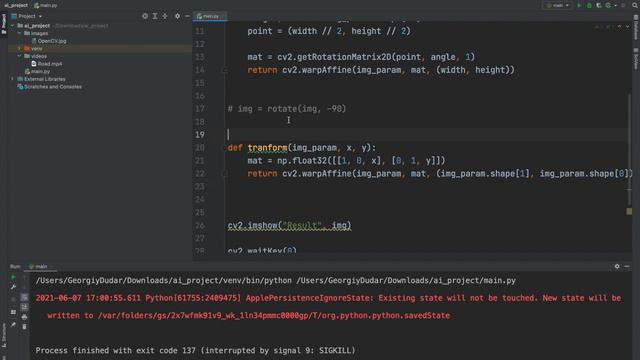Viewport: 640px width, 360px height.
Task: Expand the venv folder
Action: [x=19, y=48]
